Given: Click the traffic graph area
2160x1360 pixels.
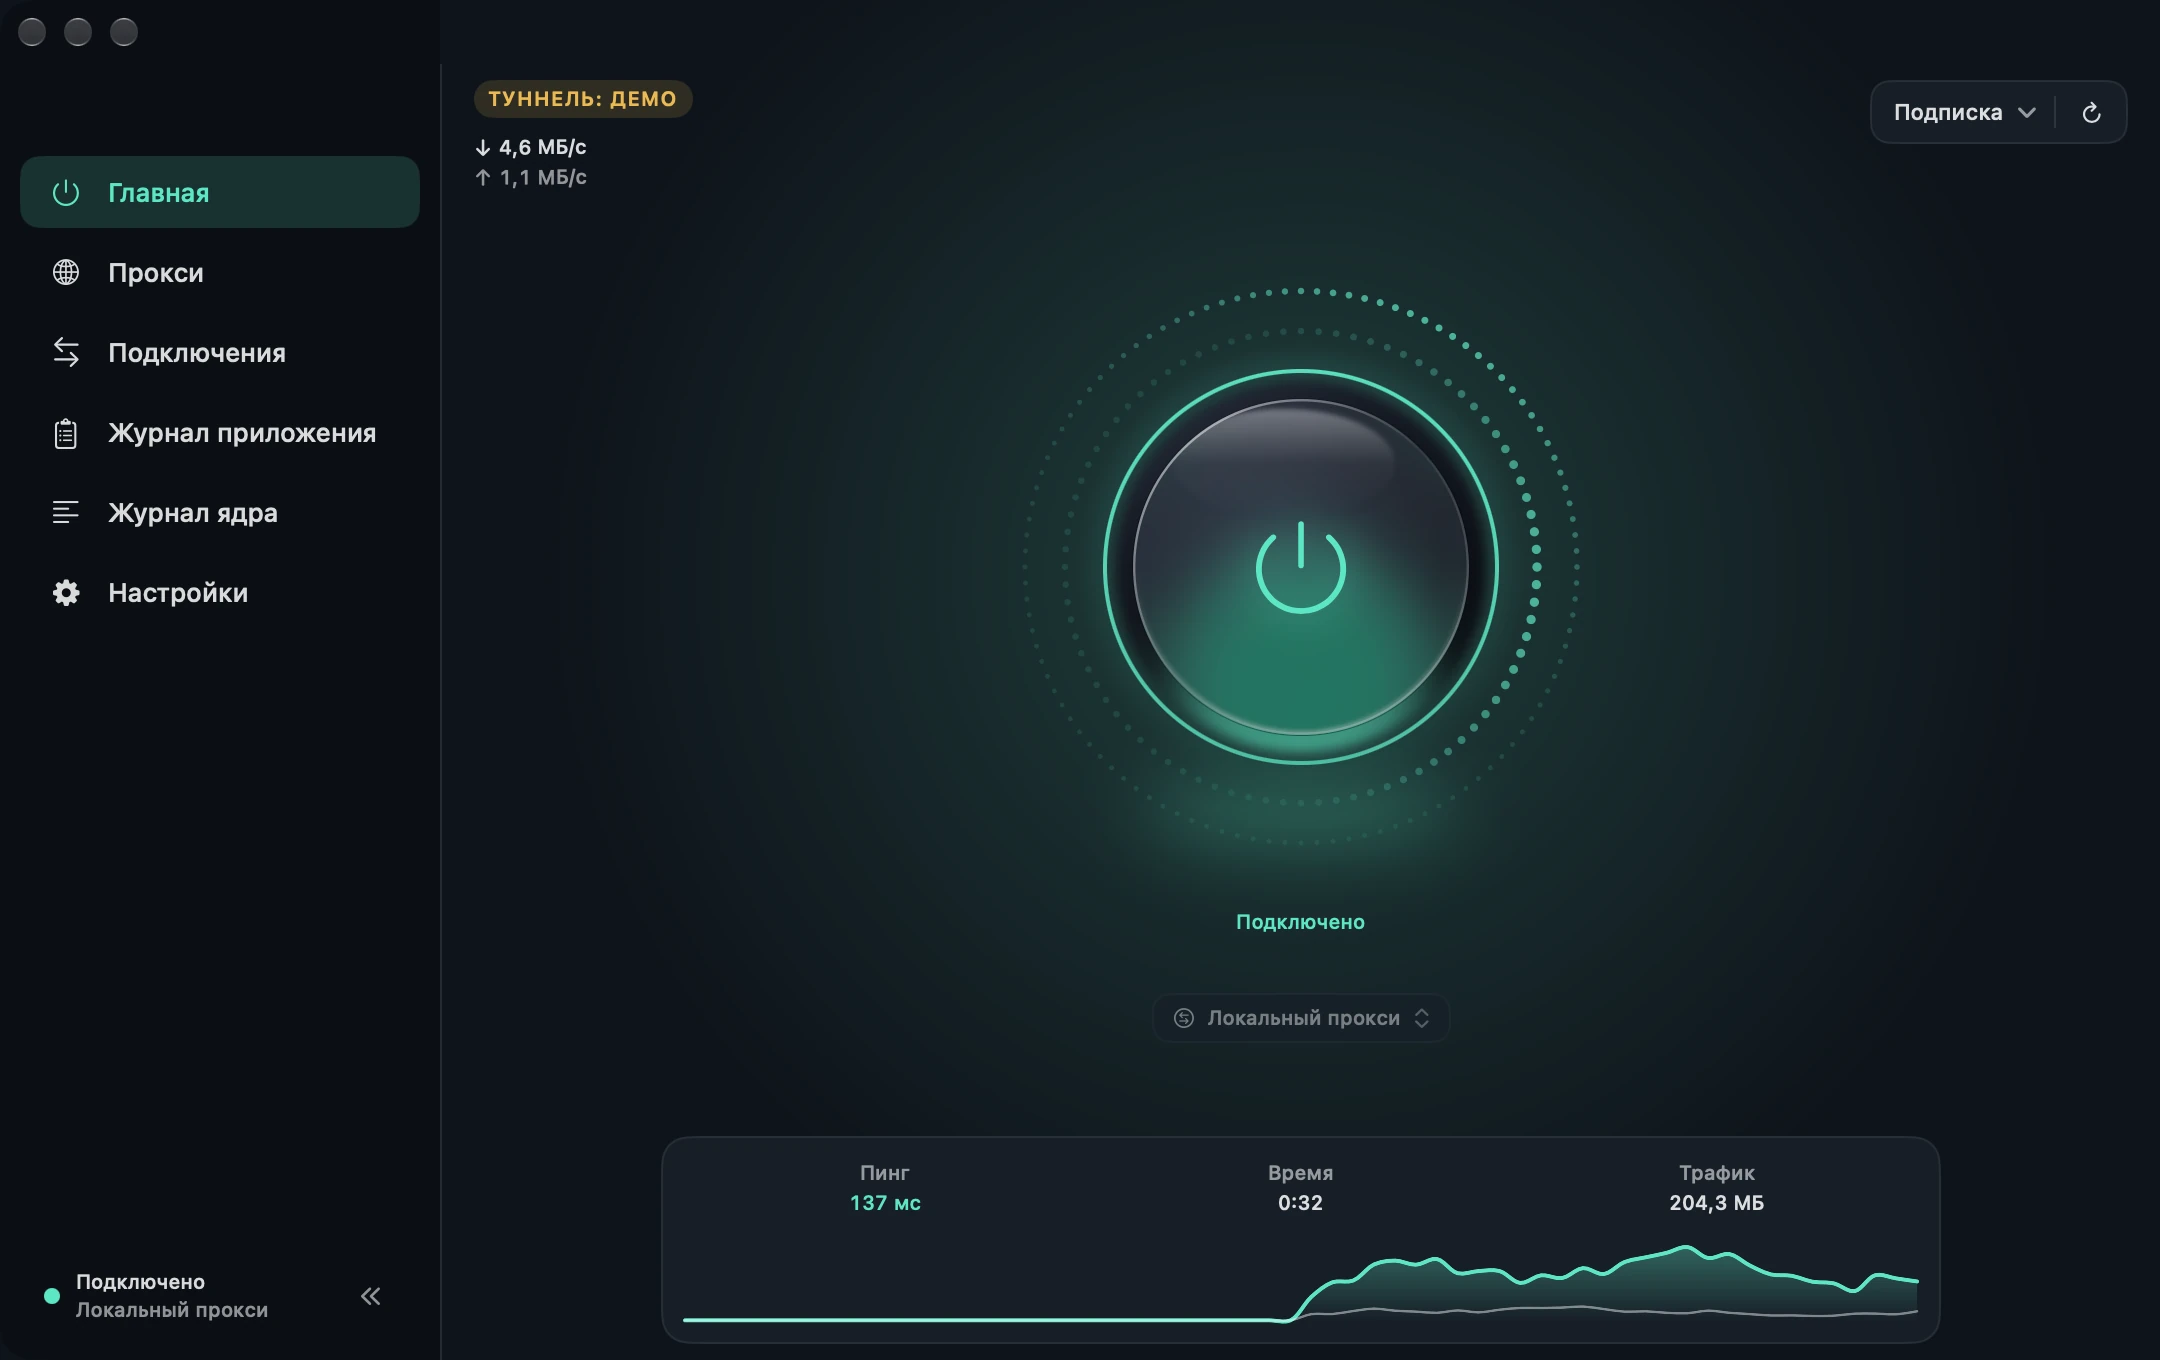Looking at the screenshot, I should point(1300,1284).
